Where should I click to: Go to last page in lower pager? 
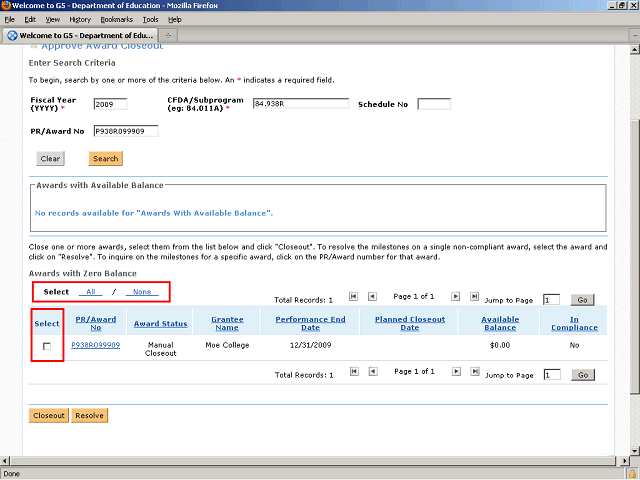point(475,371)
